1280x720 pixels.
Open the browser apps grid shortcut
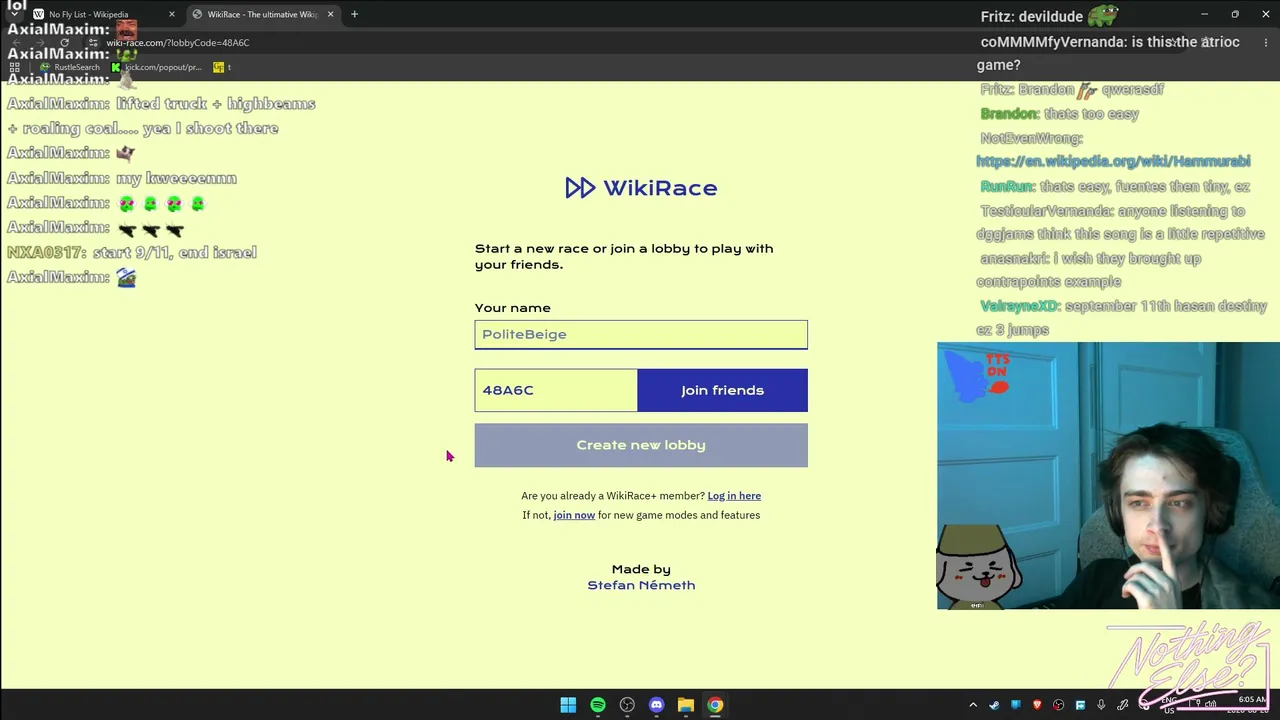15,67
